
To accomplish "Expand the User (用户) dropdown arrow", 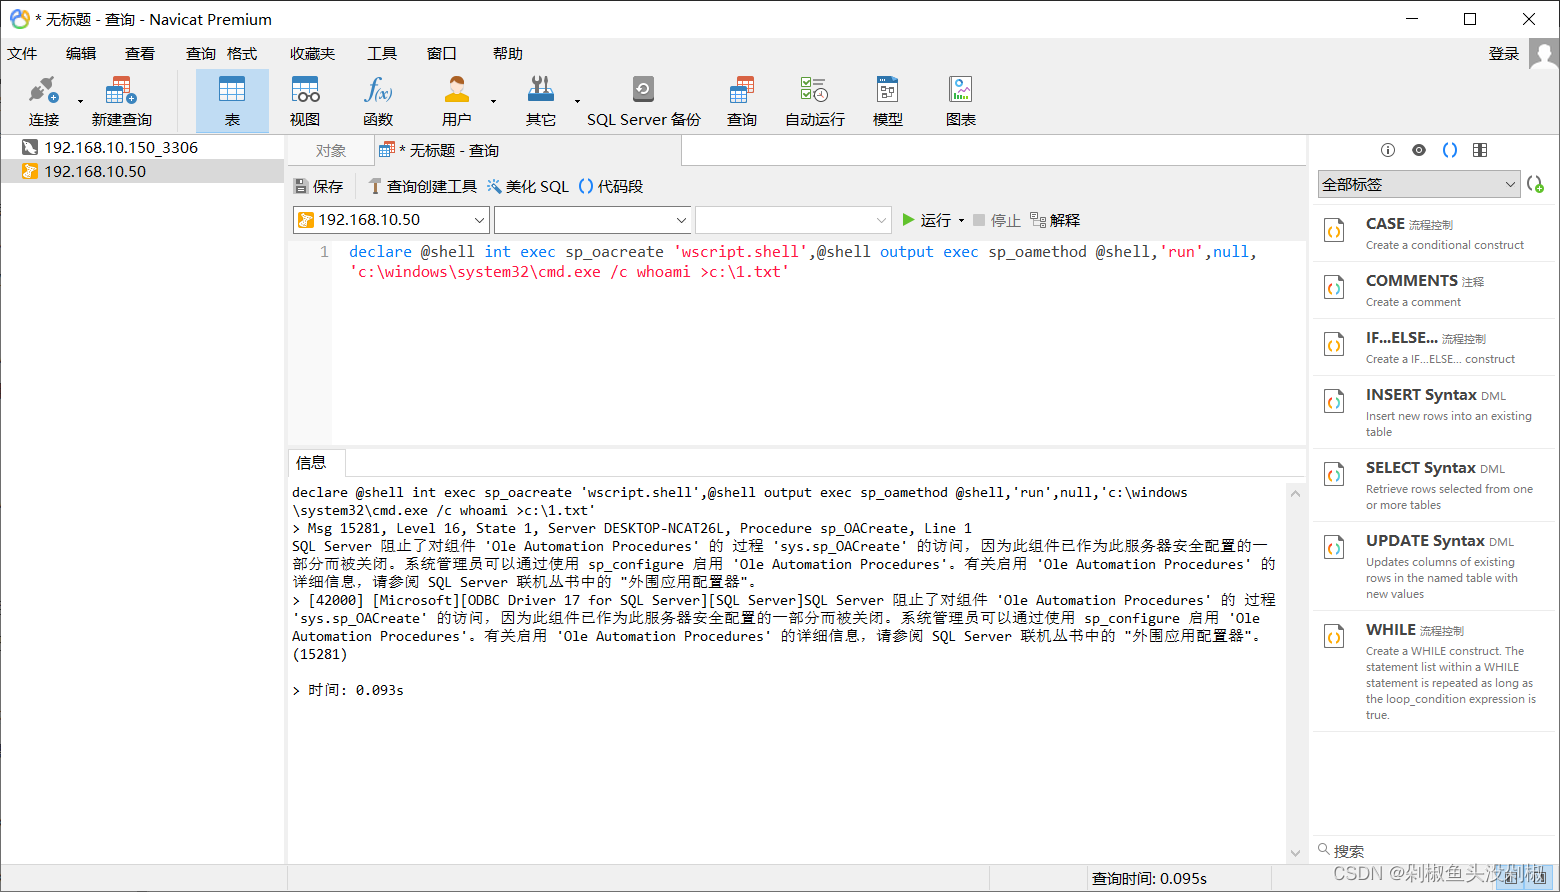I will click(493, 101).
